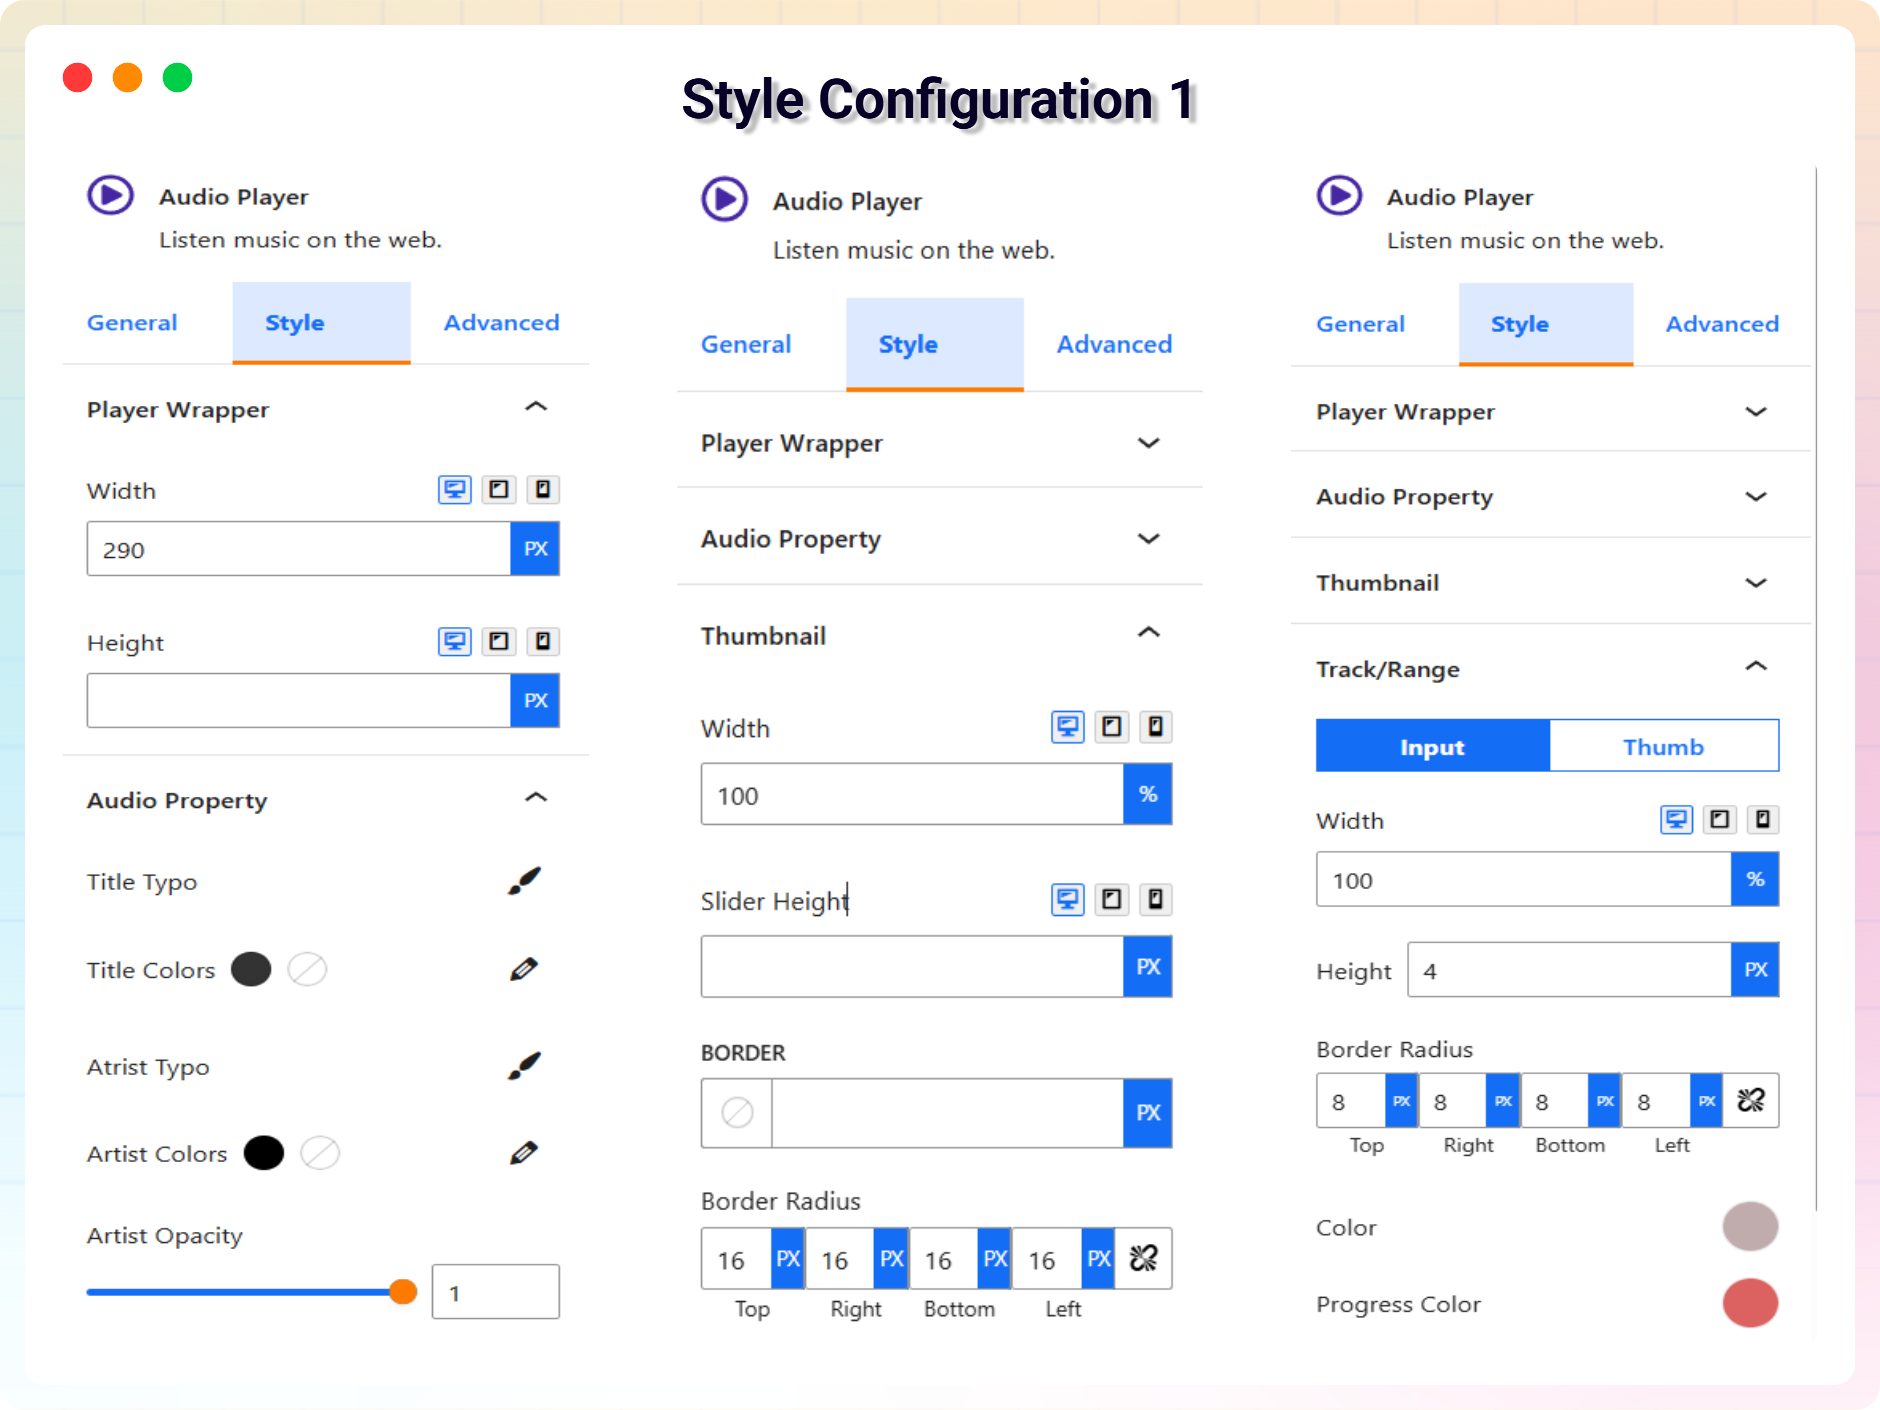Click PX unit button of Slider Height
Screen dimensions: 1880x1410
pos(1148,966)
